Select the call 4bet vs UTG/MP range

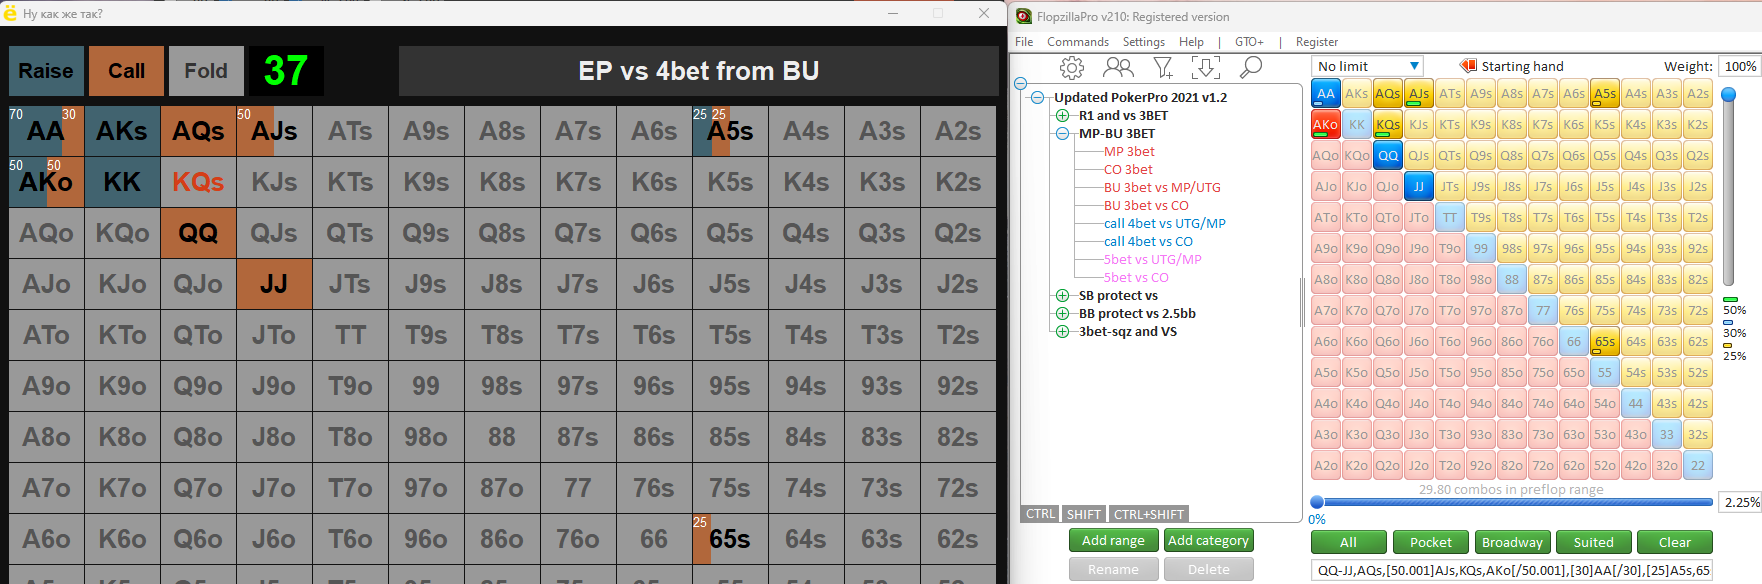click(1165, 223)
